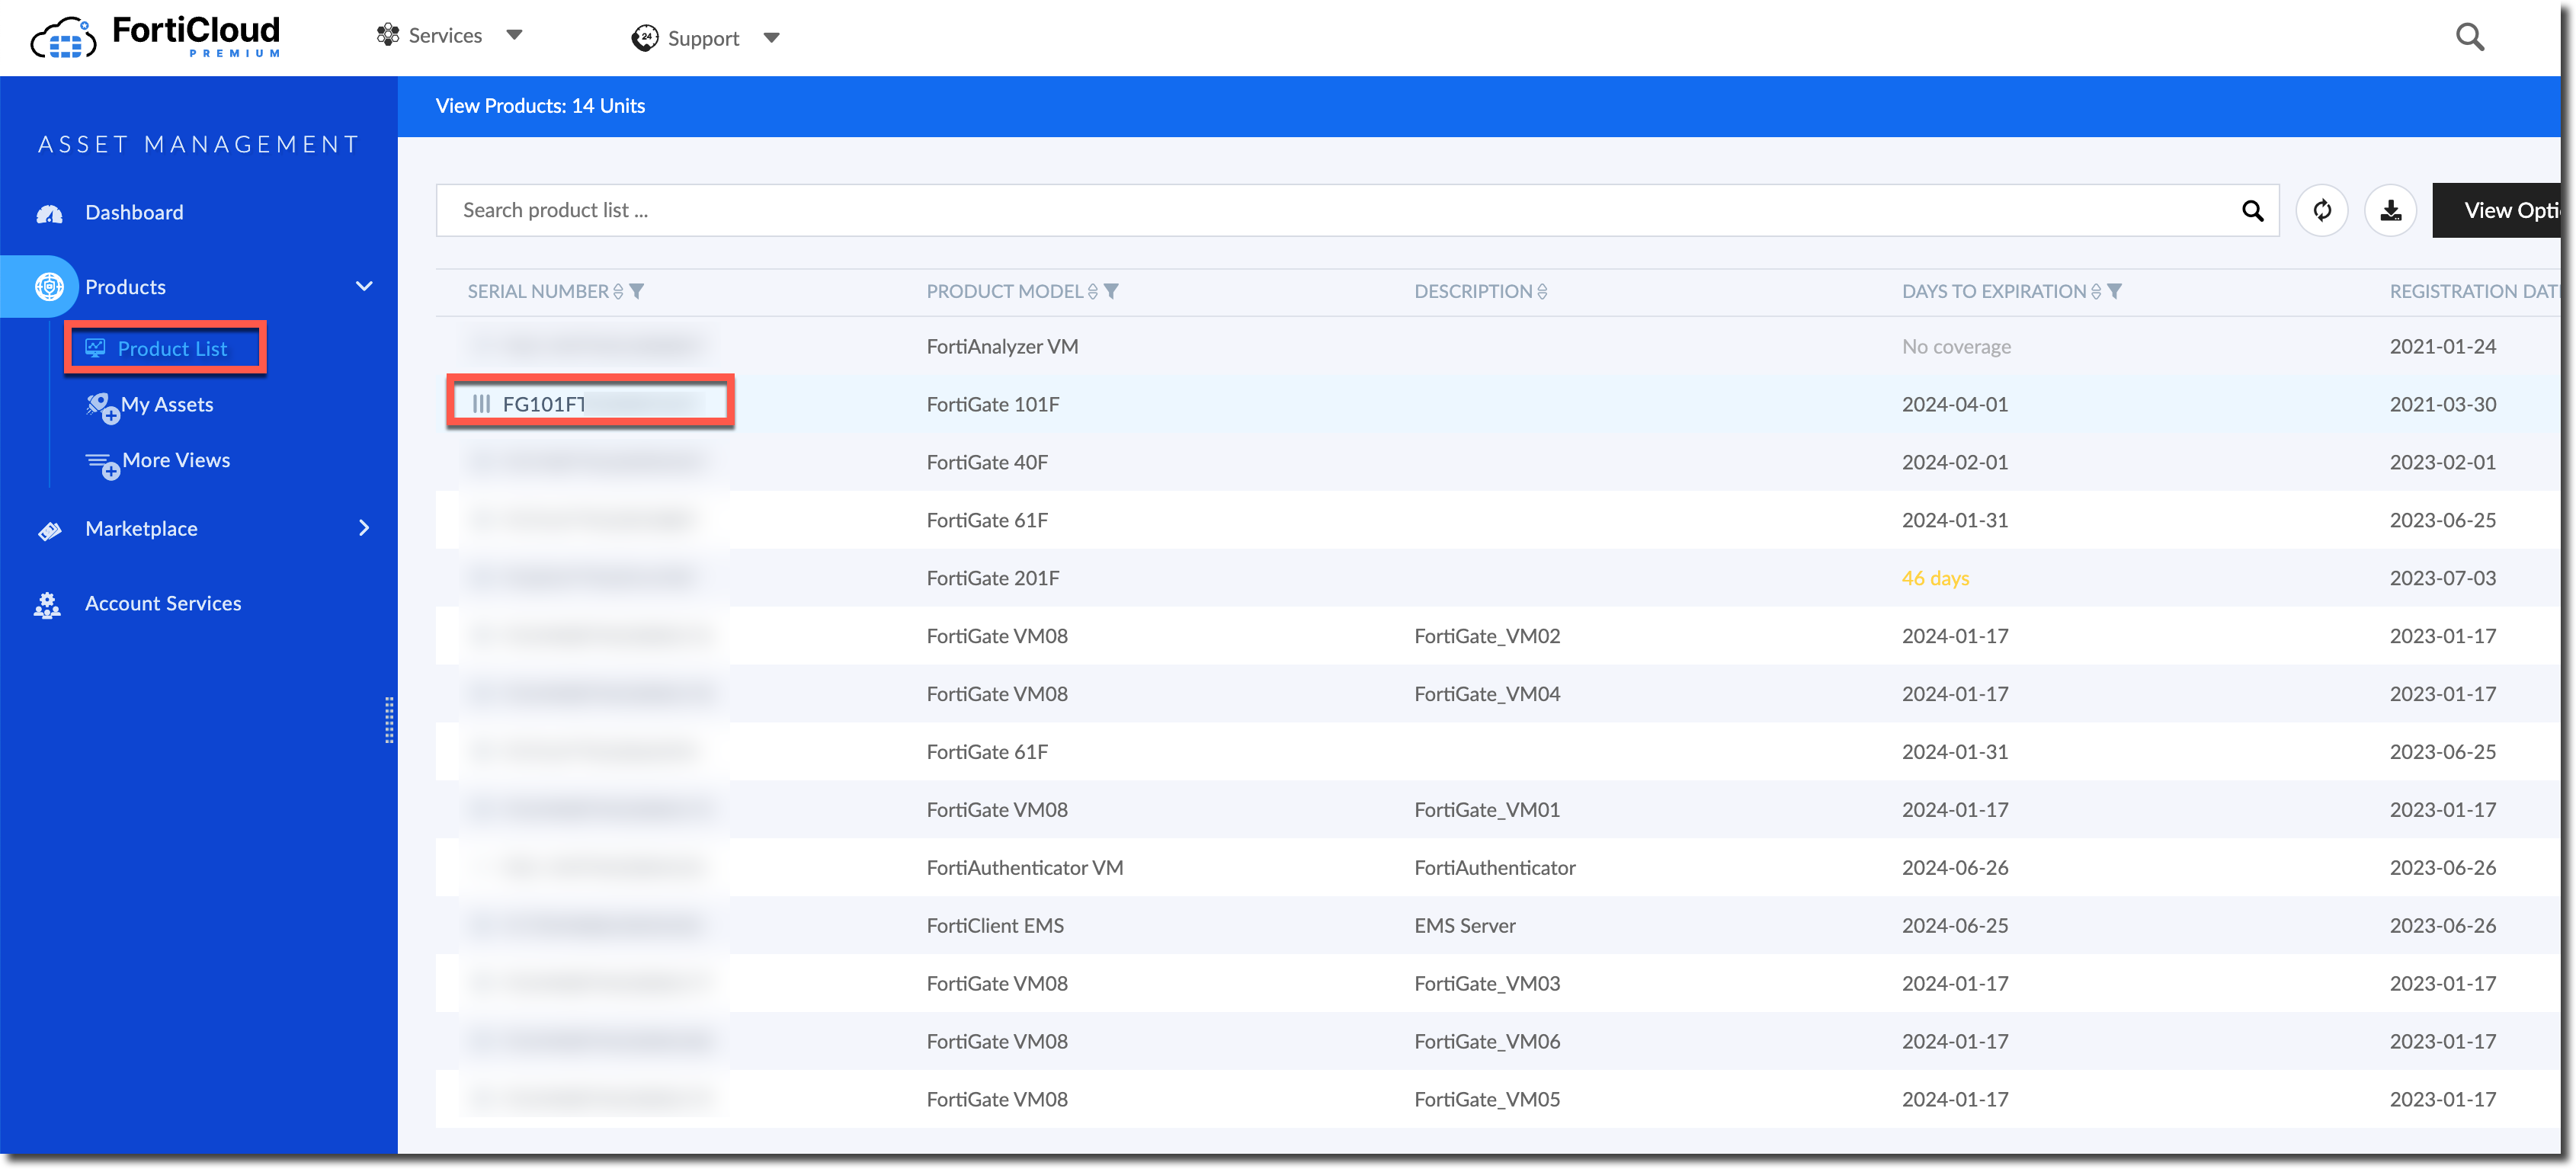Click the Serial Number filter funnel icon
Screen dimensions: 2576x1169
tap(637, 291)
